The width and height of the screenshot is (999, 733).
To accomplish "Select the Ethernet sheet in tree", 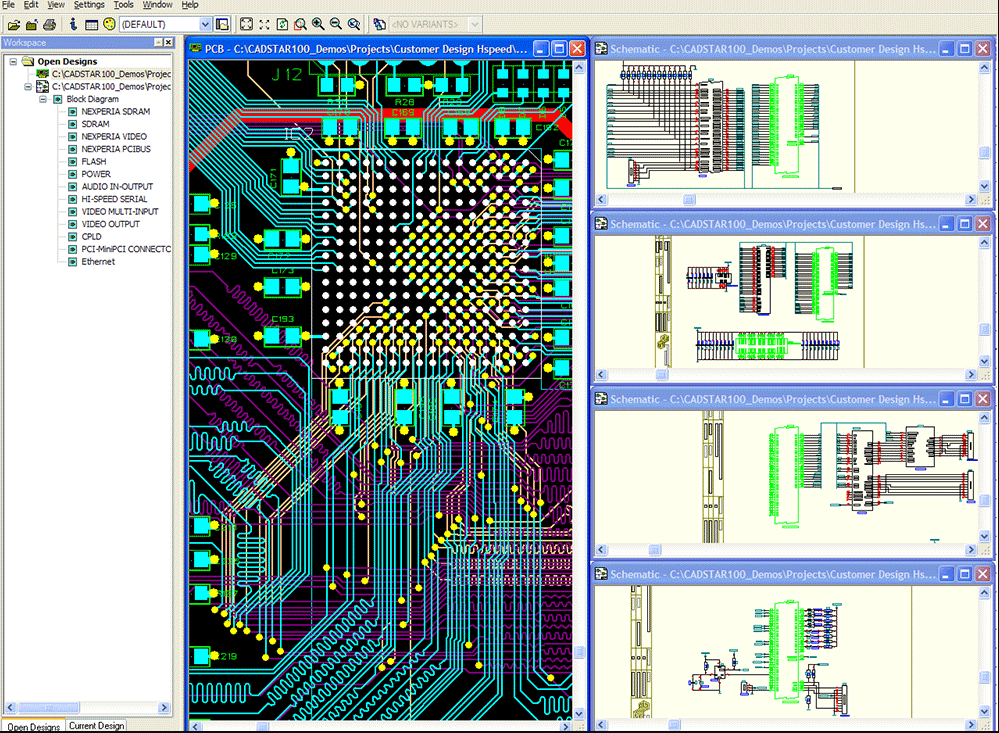I will click(97, 261).
